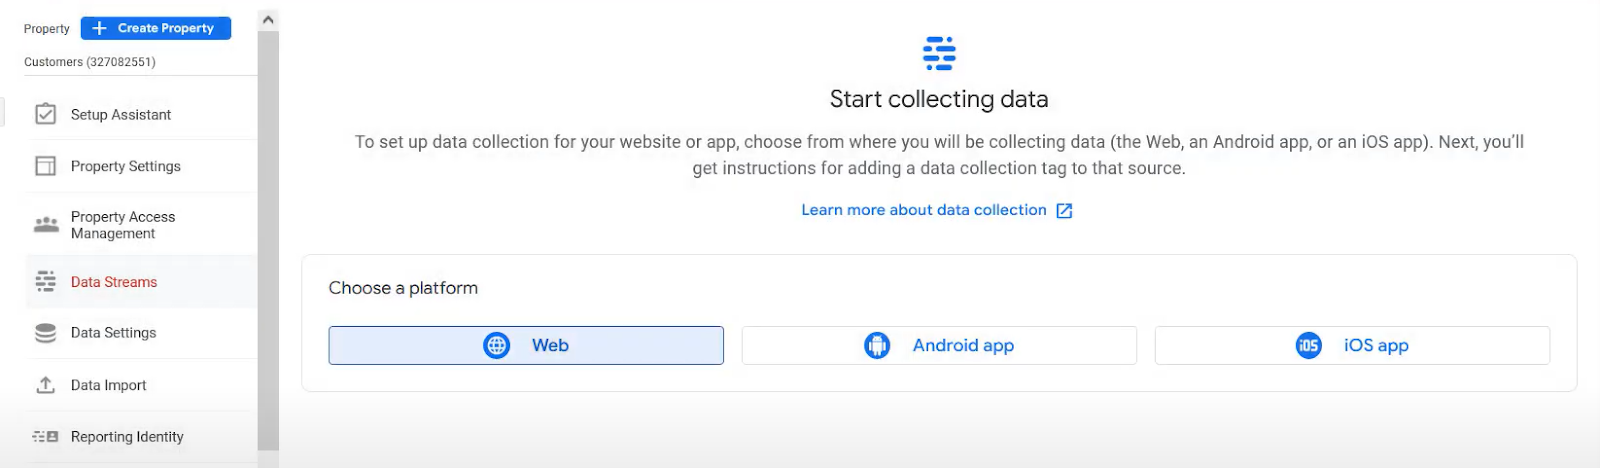Click the Reporting Identity icon
The image size is (1600, 468).
[46, 437]
